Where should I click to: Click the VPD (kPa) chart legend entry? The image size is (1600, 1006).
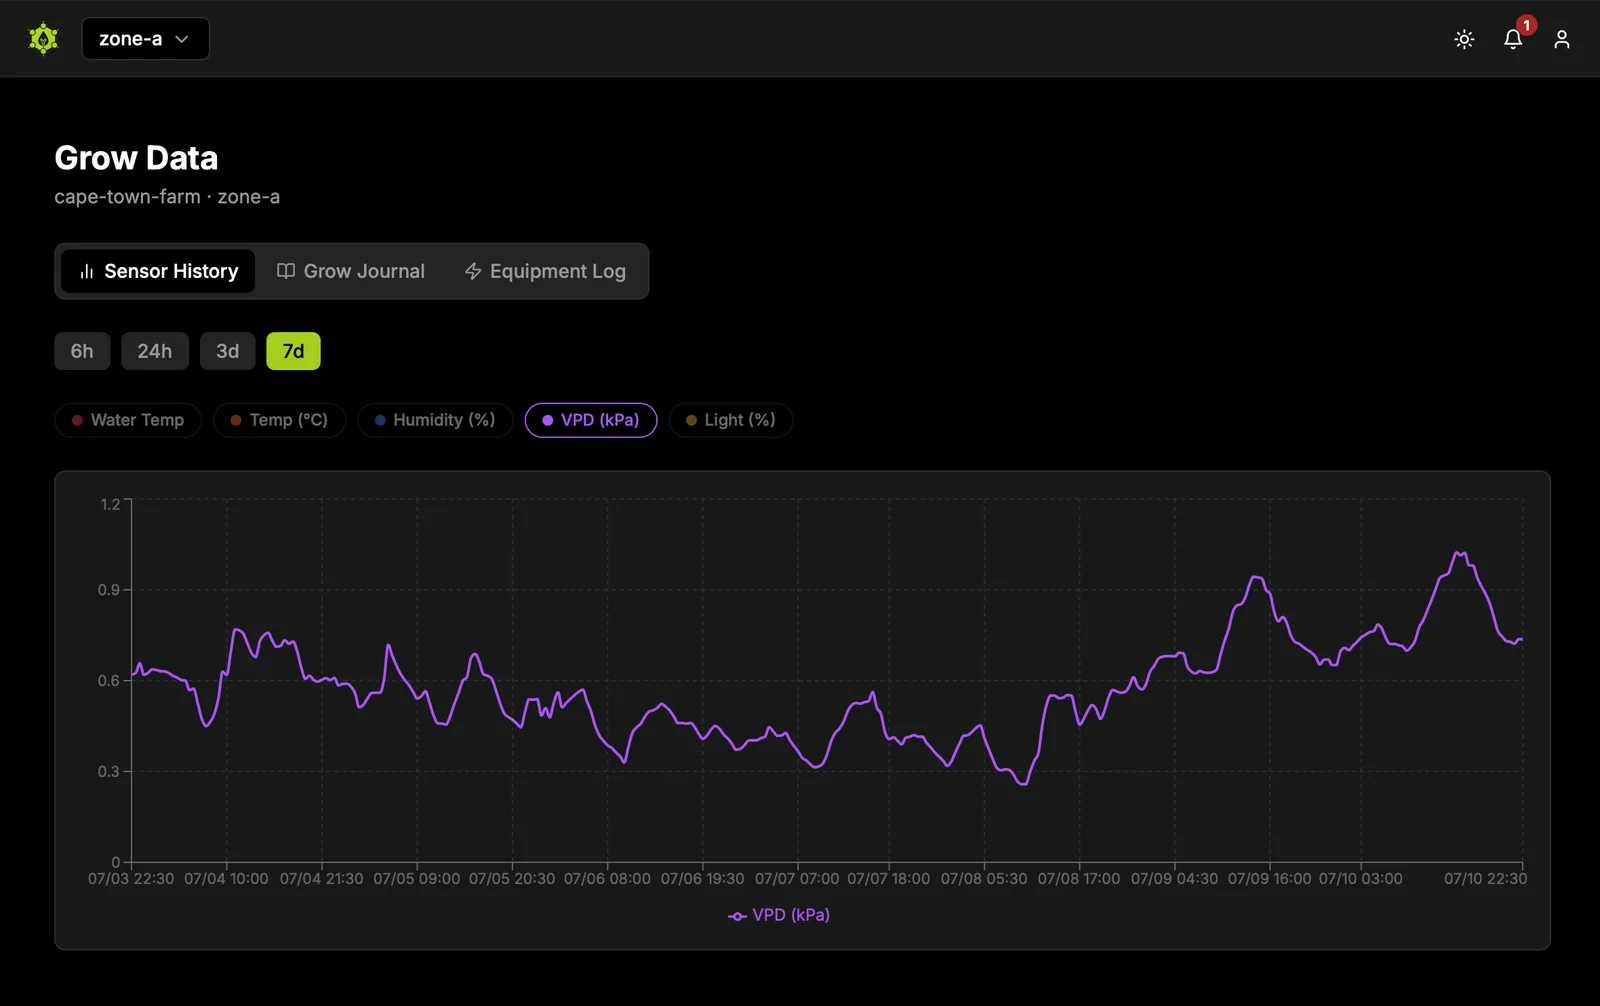coord(779,915)
